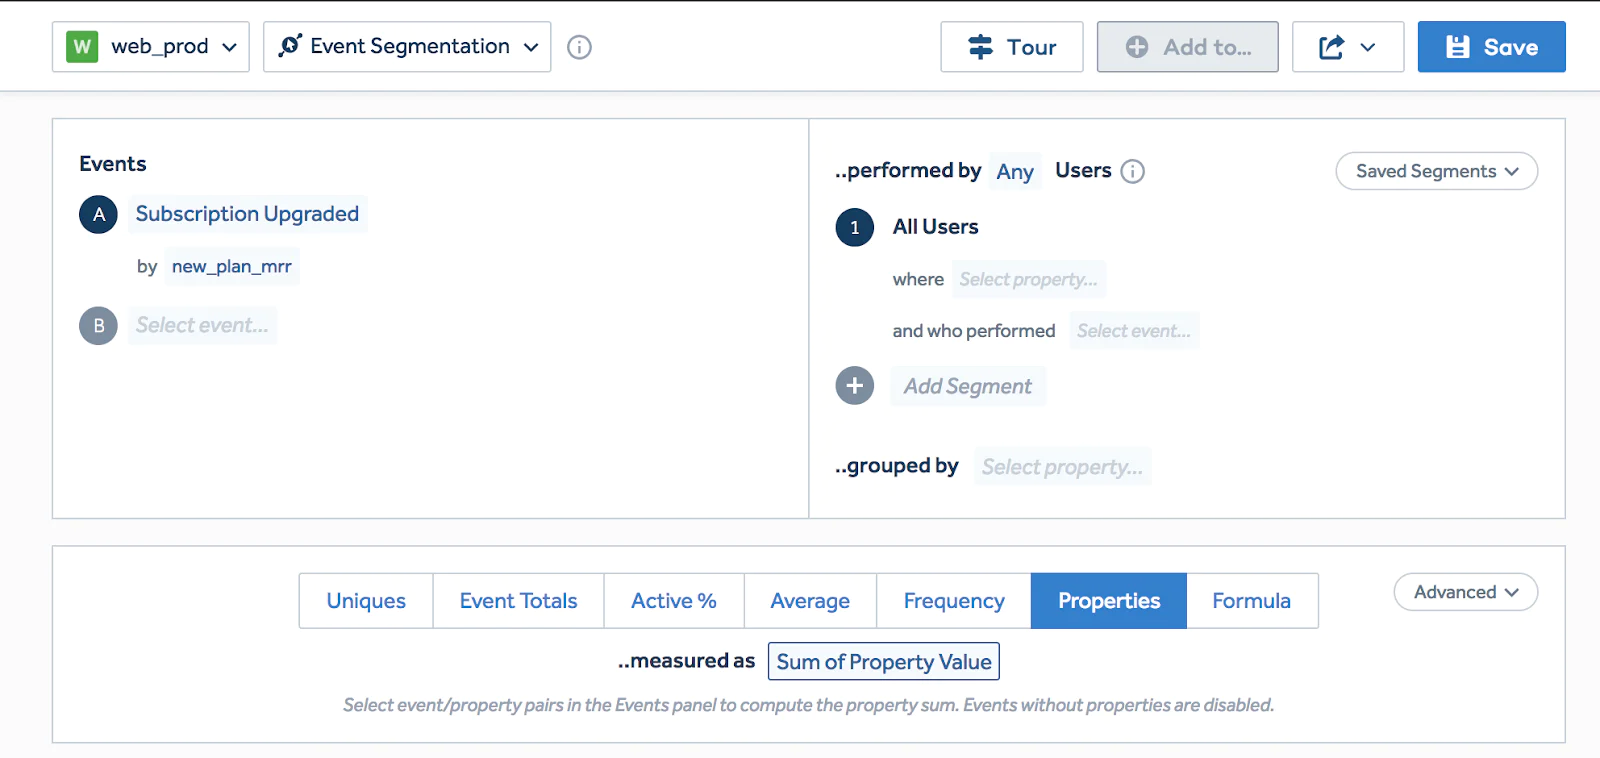This screenshot has height=758, width=1600.
Task: Click segment 1 number badge
Action: click(x=854, y=228)
